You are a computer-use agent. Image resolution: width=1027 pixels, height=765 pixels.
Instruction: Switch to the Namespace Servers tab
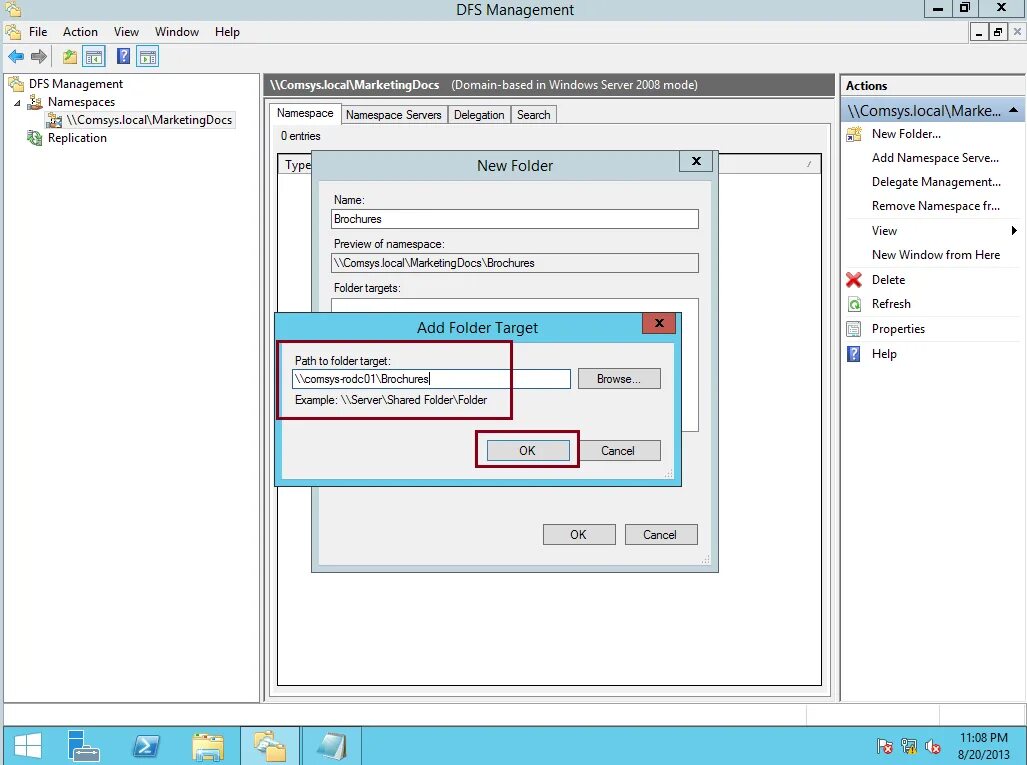tap(394, 115)
